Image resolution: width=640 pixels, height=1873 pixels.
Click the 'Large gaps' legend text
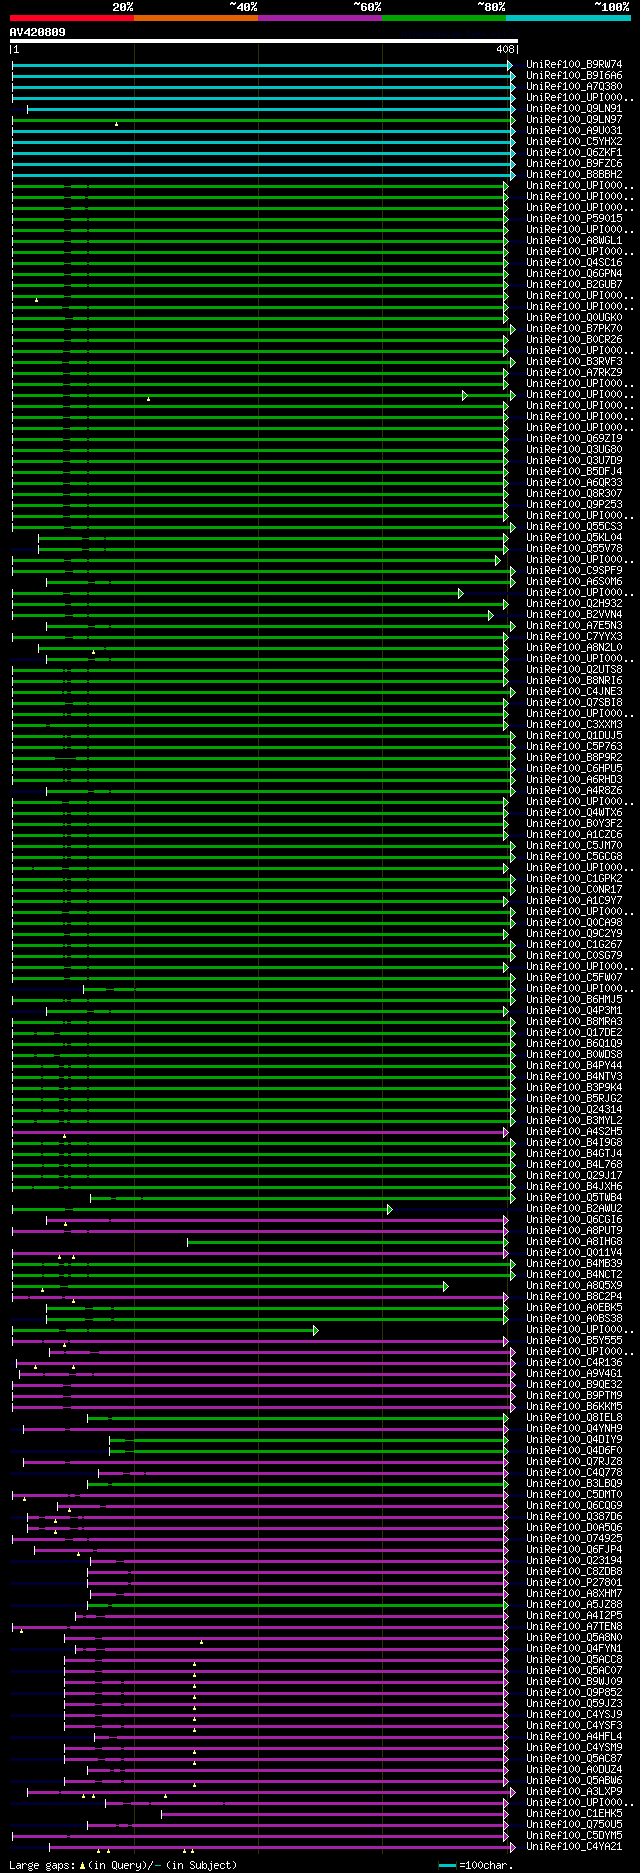(123, 1865)
